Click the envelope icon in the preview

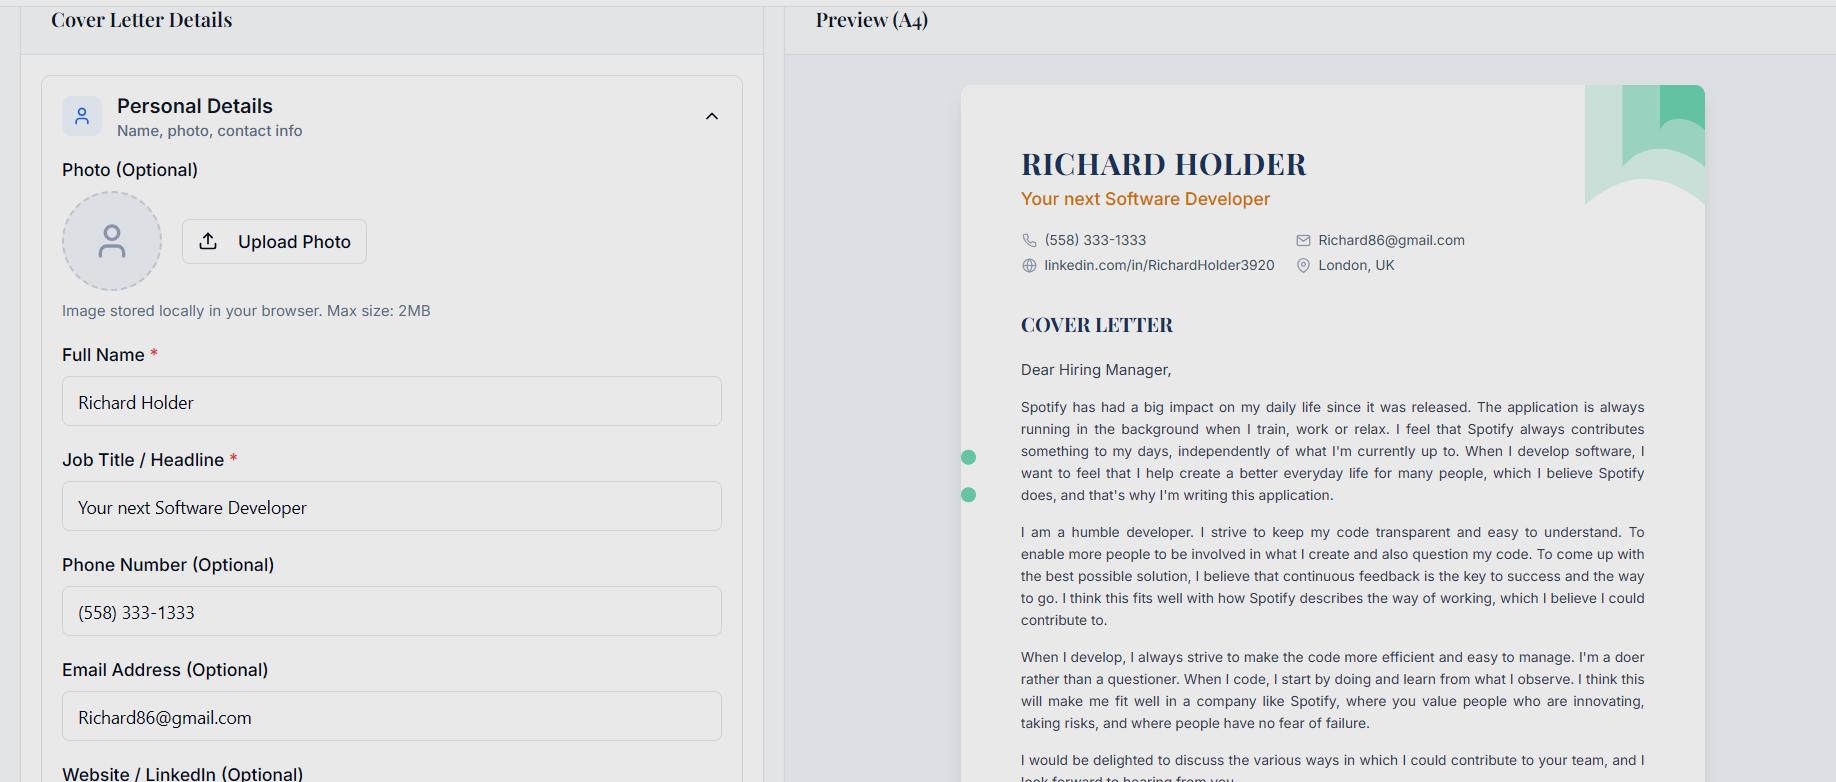[1303, 240]
